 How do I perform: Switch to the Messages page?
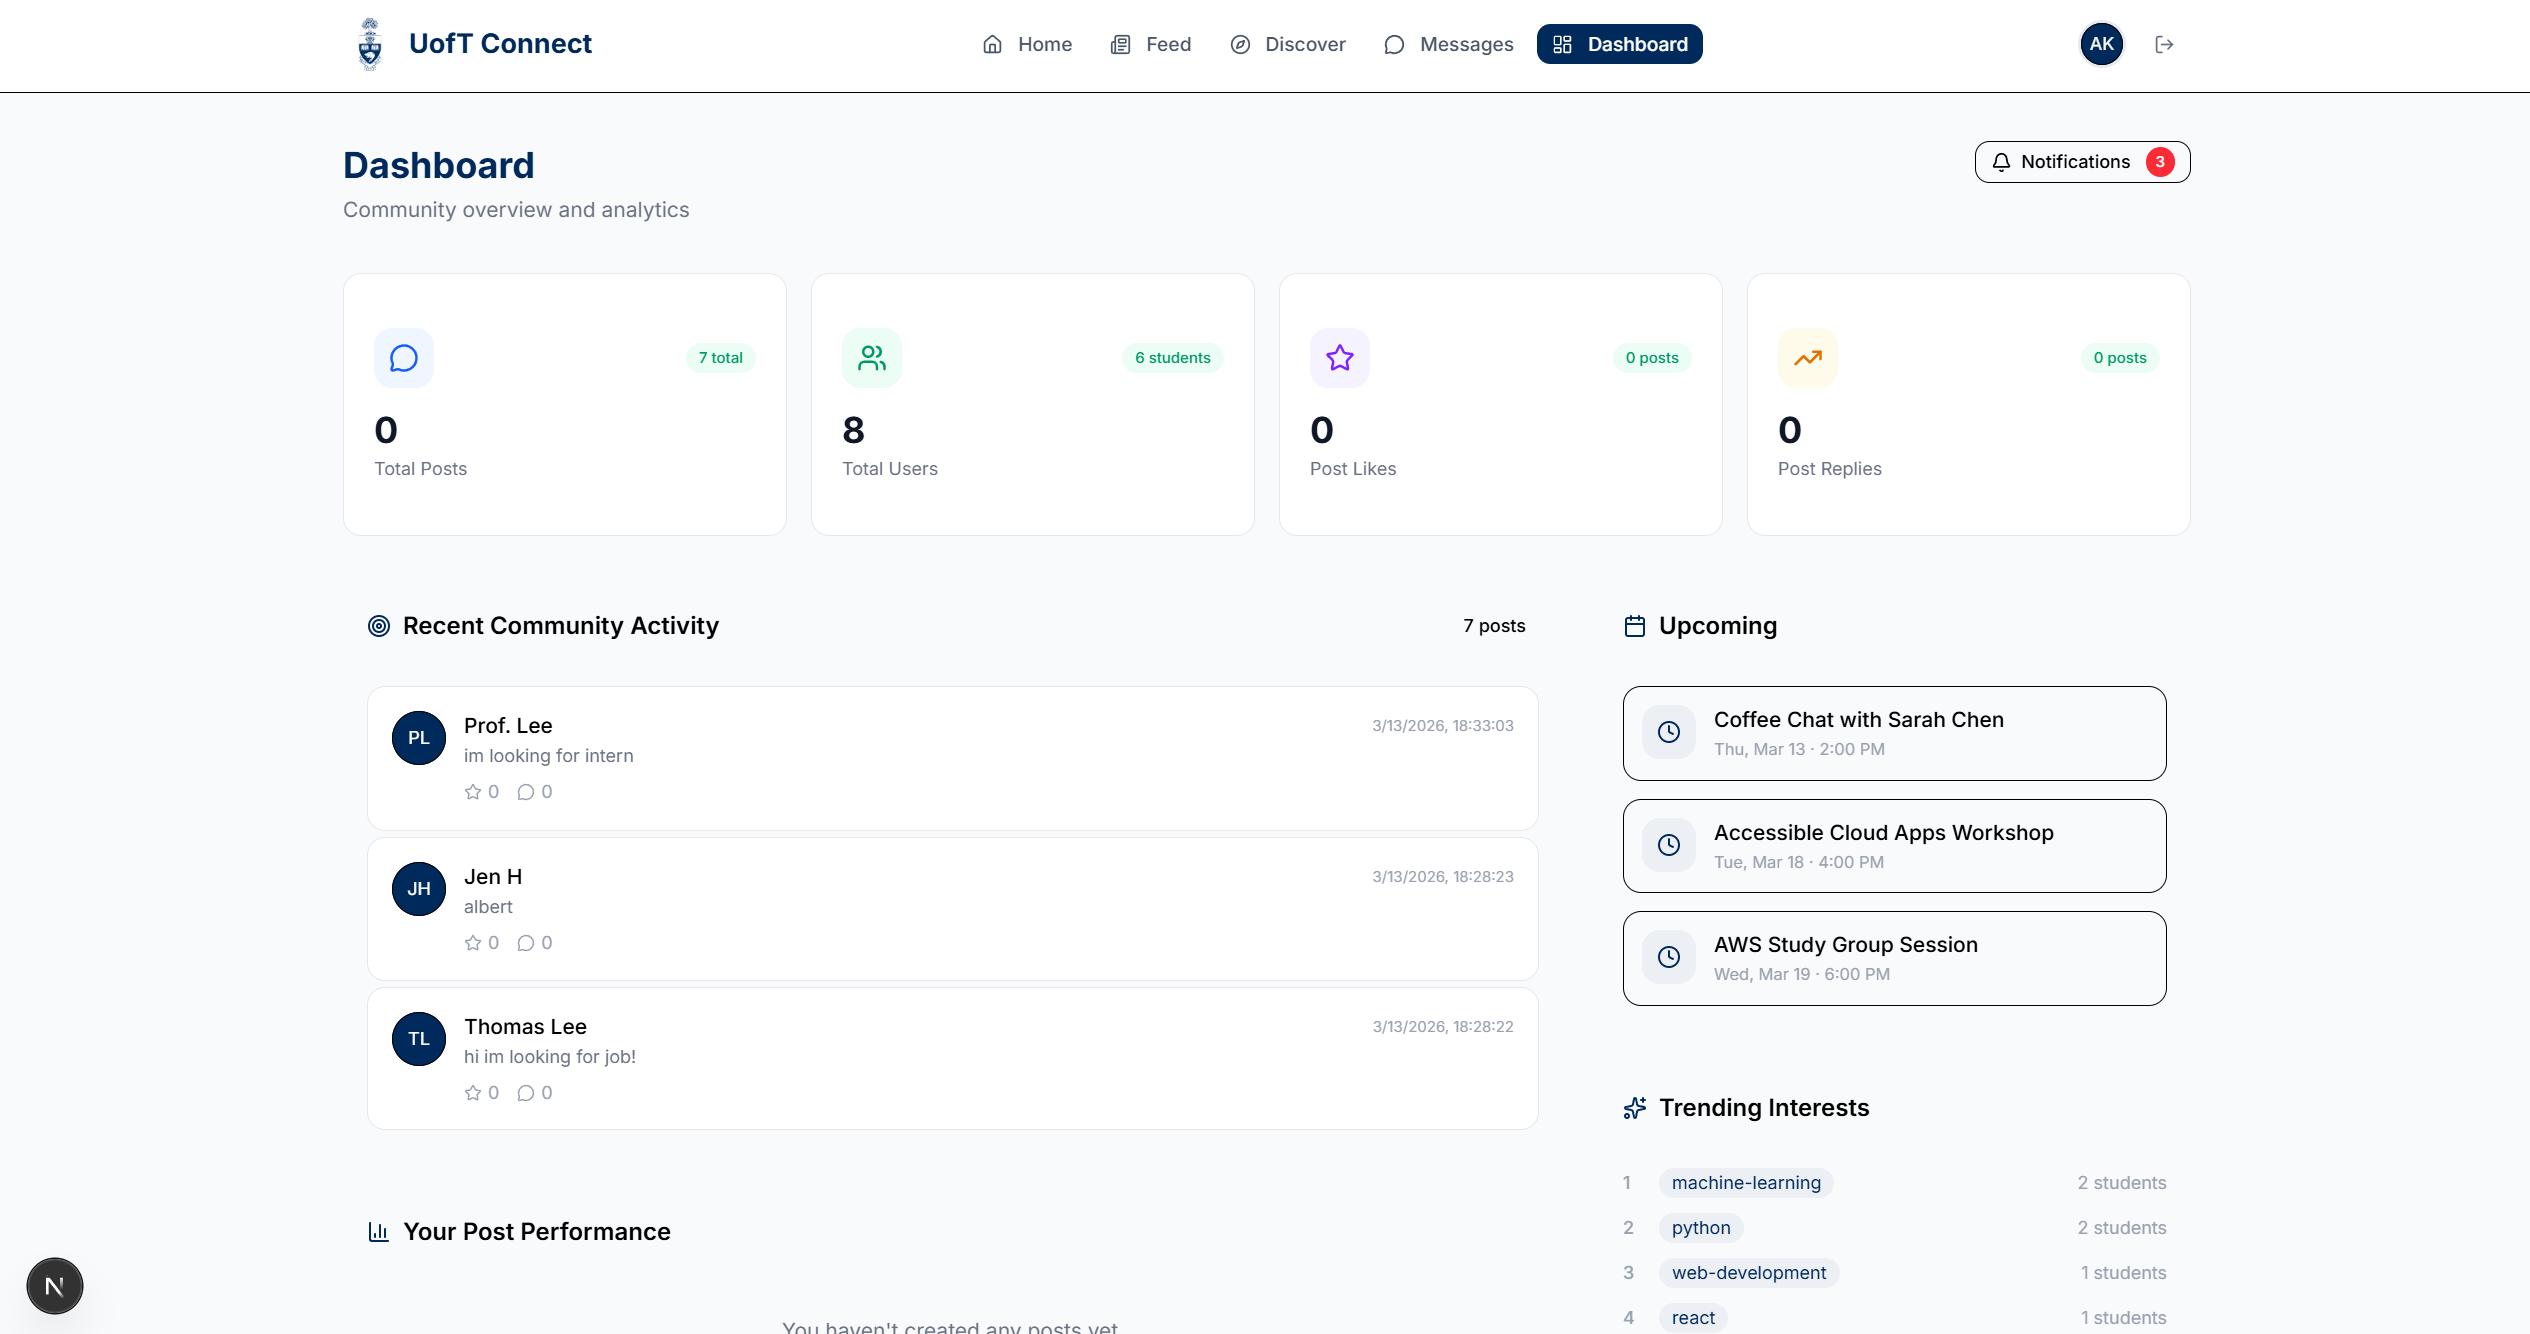(x=1449, y=44)
